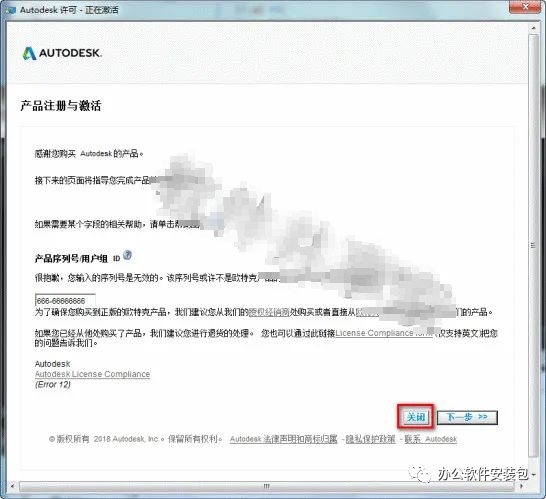Open the Autodesk License Compliance link
The height and width of the screenshot is (499, 546).
(92, 374)
